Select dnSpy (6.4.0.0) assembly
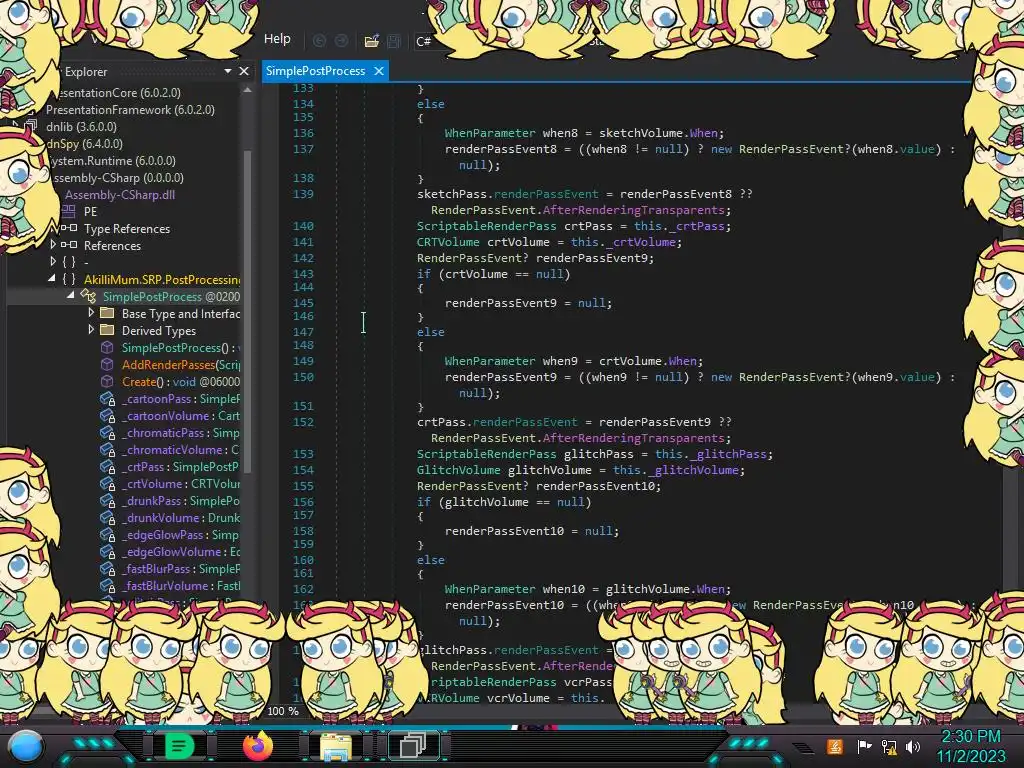The height and width of the screenshot is (768, 1024). [x=84, y=144]
